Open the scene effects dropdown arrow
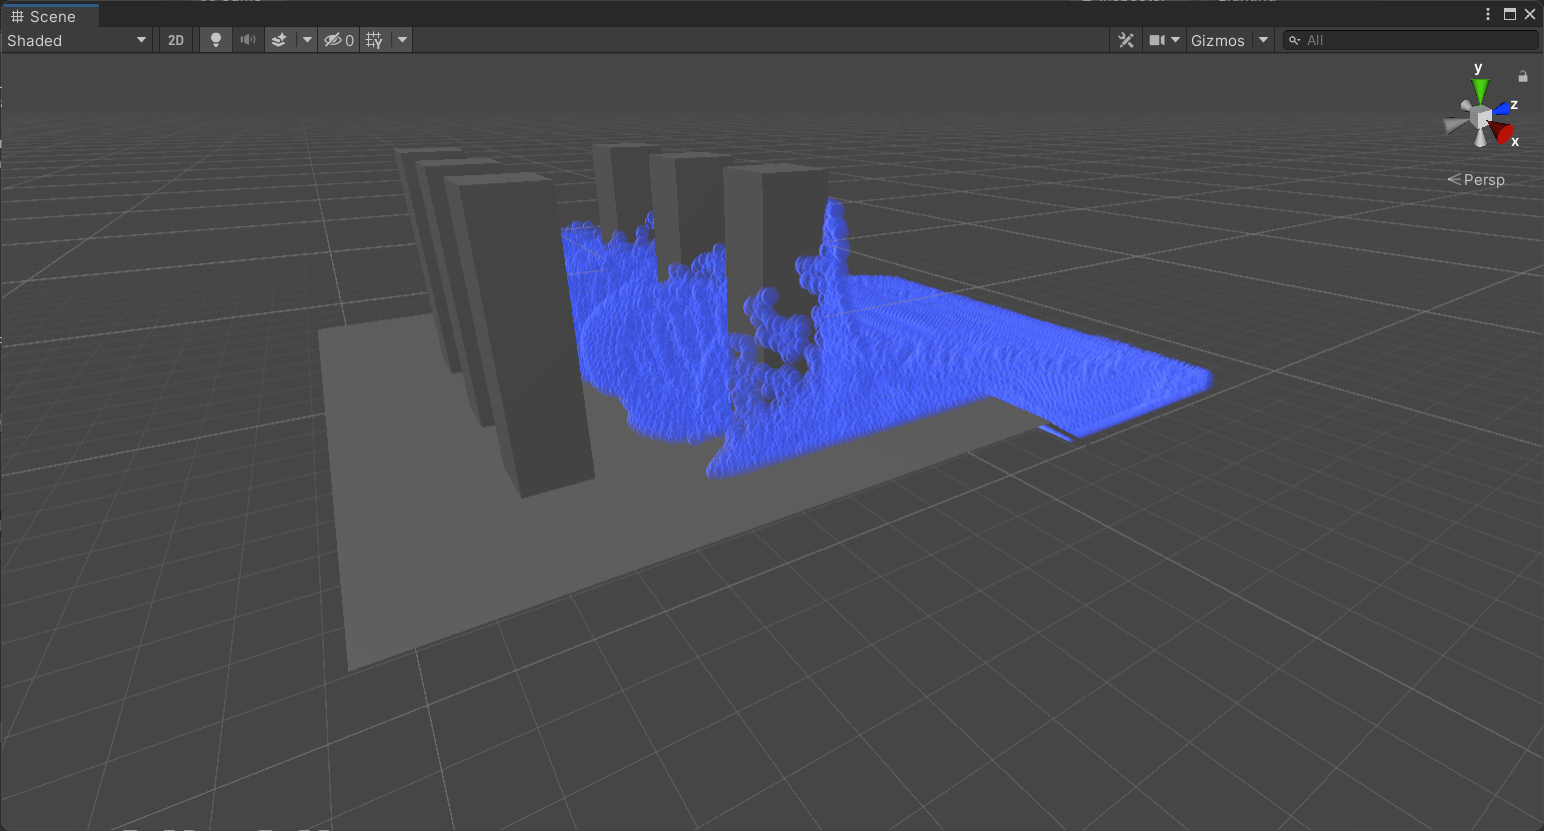Screen dimensions: 1544x831 tap(307, 40)
